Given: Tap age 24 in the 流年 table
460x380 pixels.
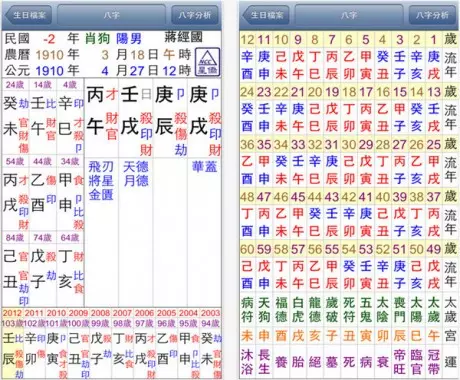Looking at the screenshot, I should tap(247, 92).
